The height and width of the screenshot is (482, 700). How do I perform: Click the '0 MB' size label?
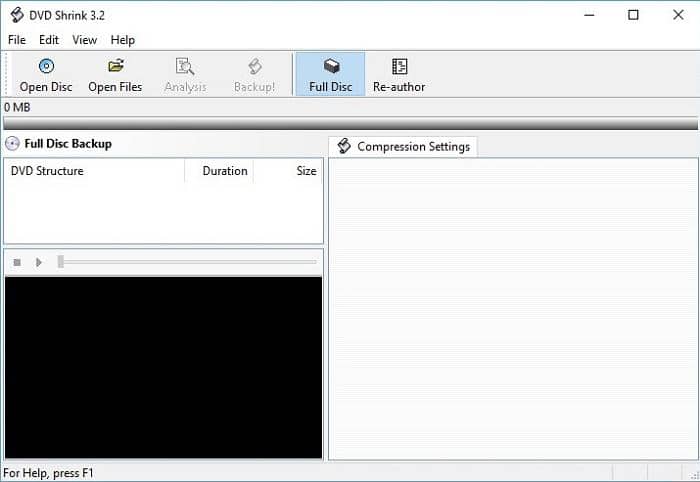(17, 108)
